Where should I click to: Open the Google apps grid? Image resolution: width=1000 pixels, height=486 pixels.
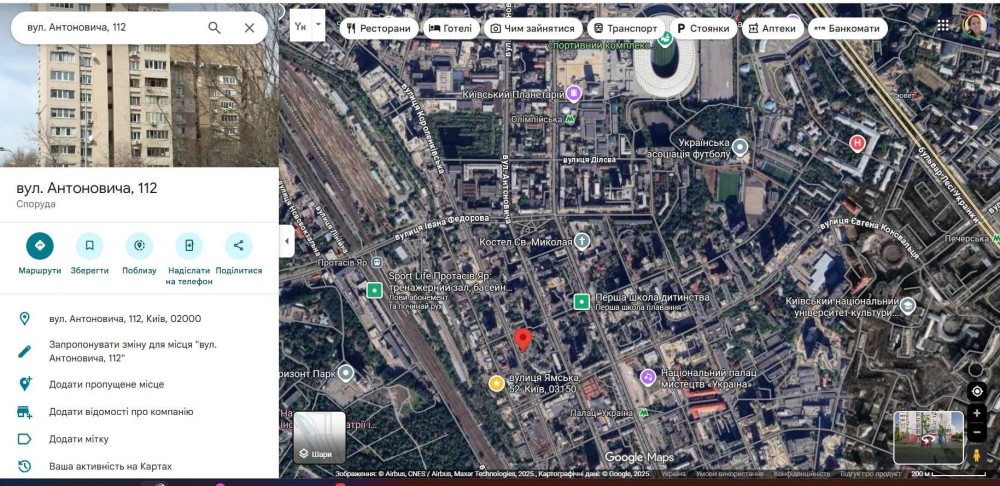(943, 25)
